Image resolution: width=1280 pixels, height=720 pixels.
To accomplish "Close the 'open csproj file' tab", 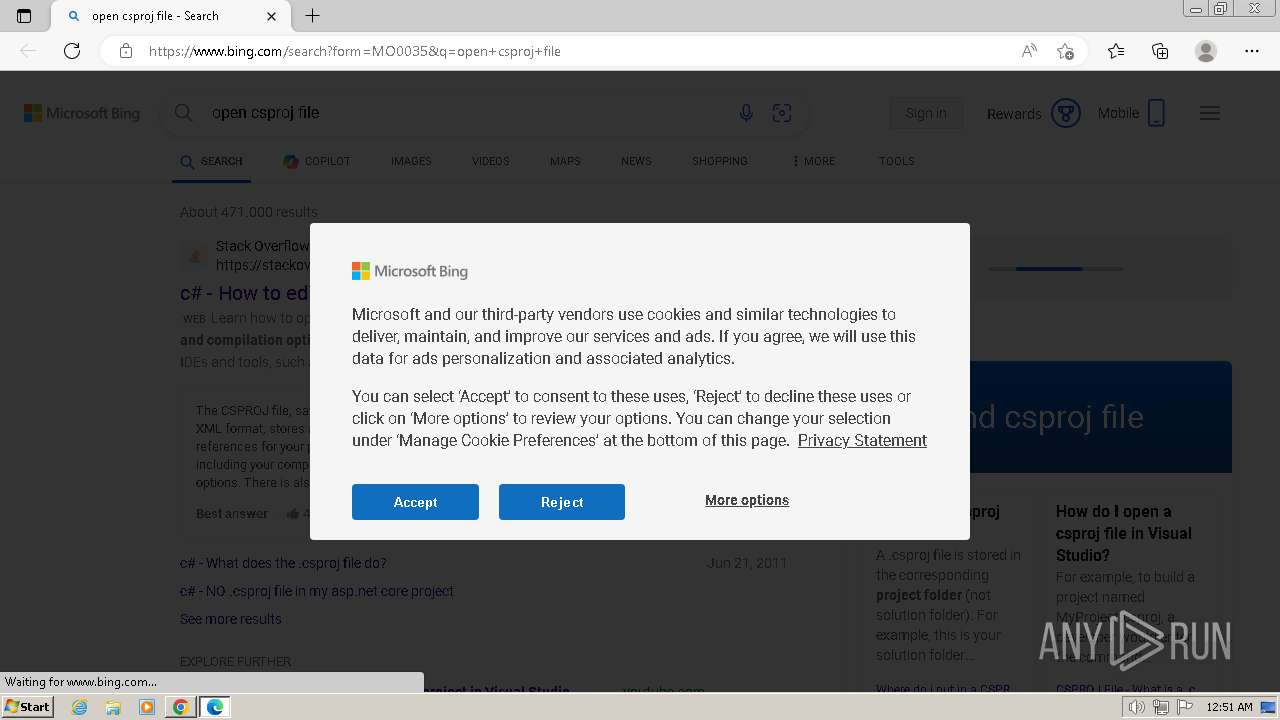I will coord(272,16).
